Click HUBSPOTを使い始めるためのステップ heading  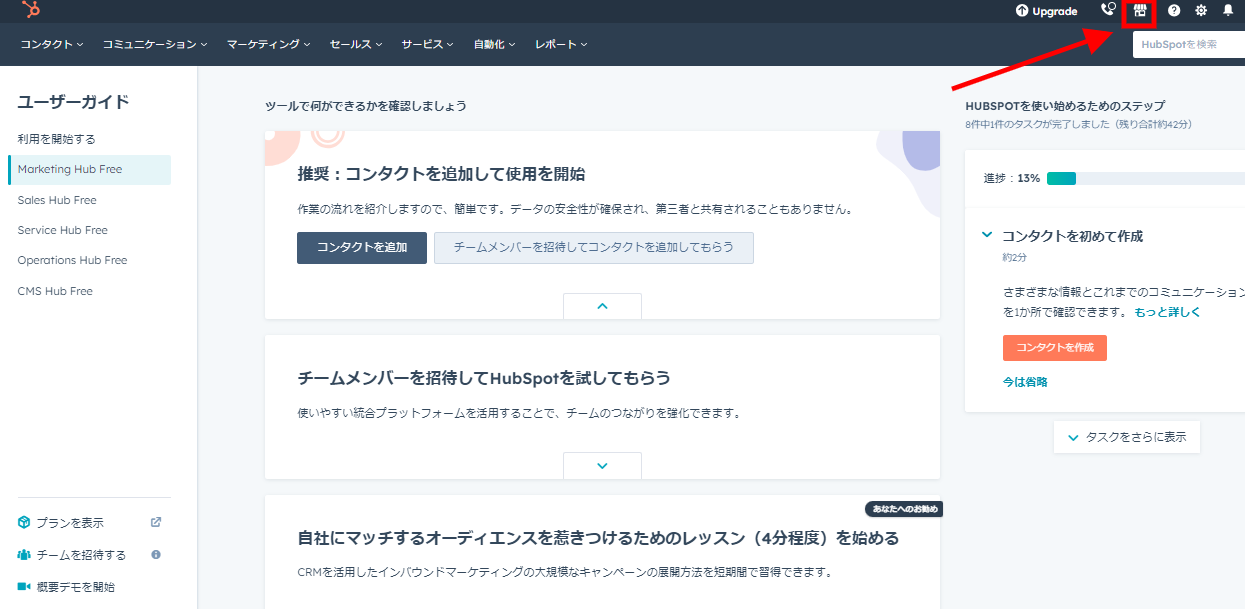[1065, 106]
